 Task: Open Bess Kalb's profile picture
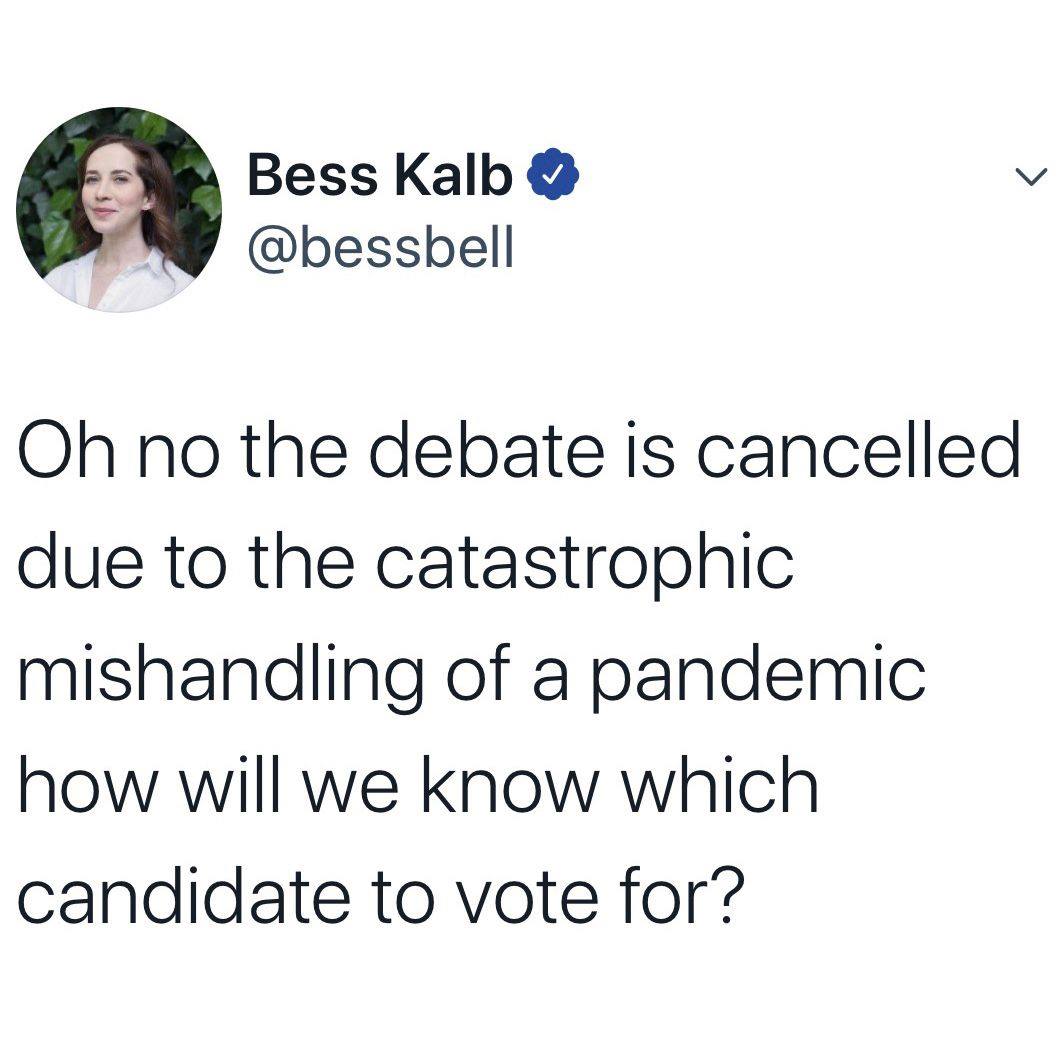[119, 212]
